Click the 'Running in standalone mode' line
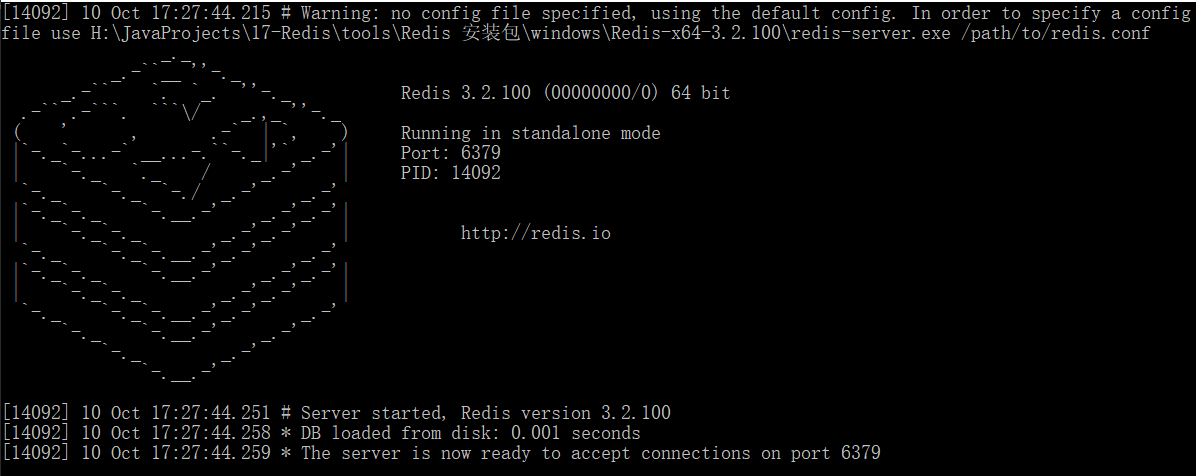Image resolution: width=1196 pixels, height=476 pixels. pos(530,133)
